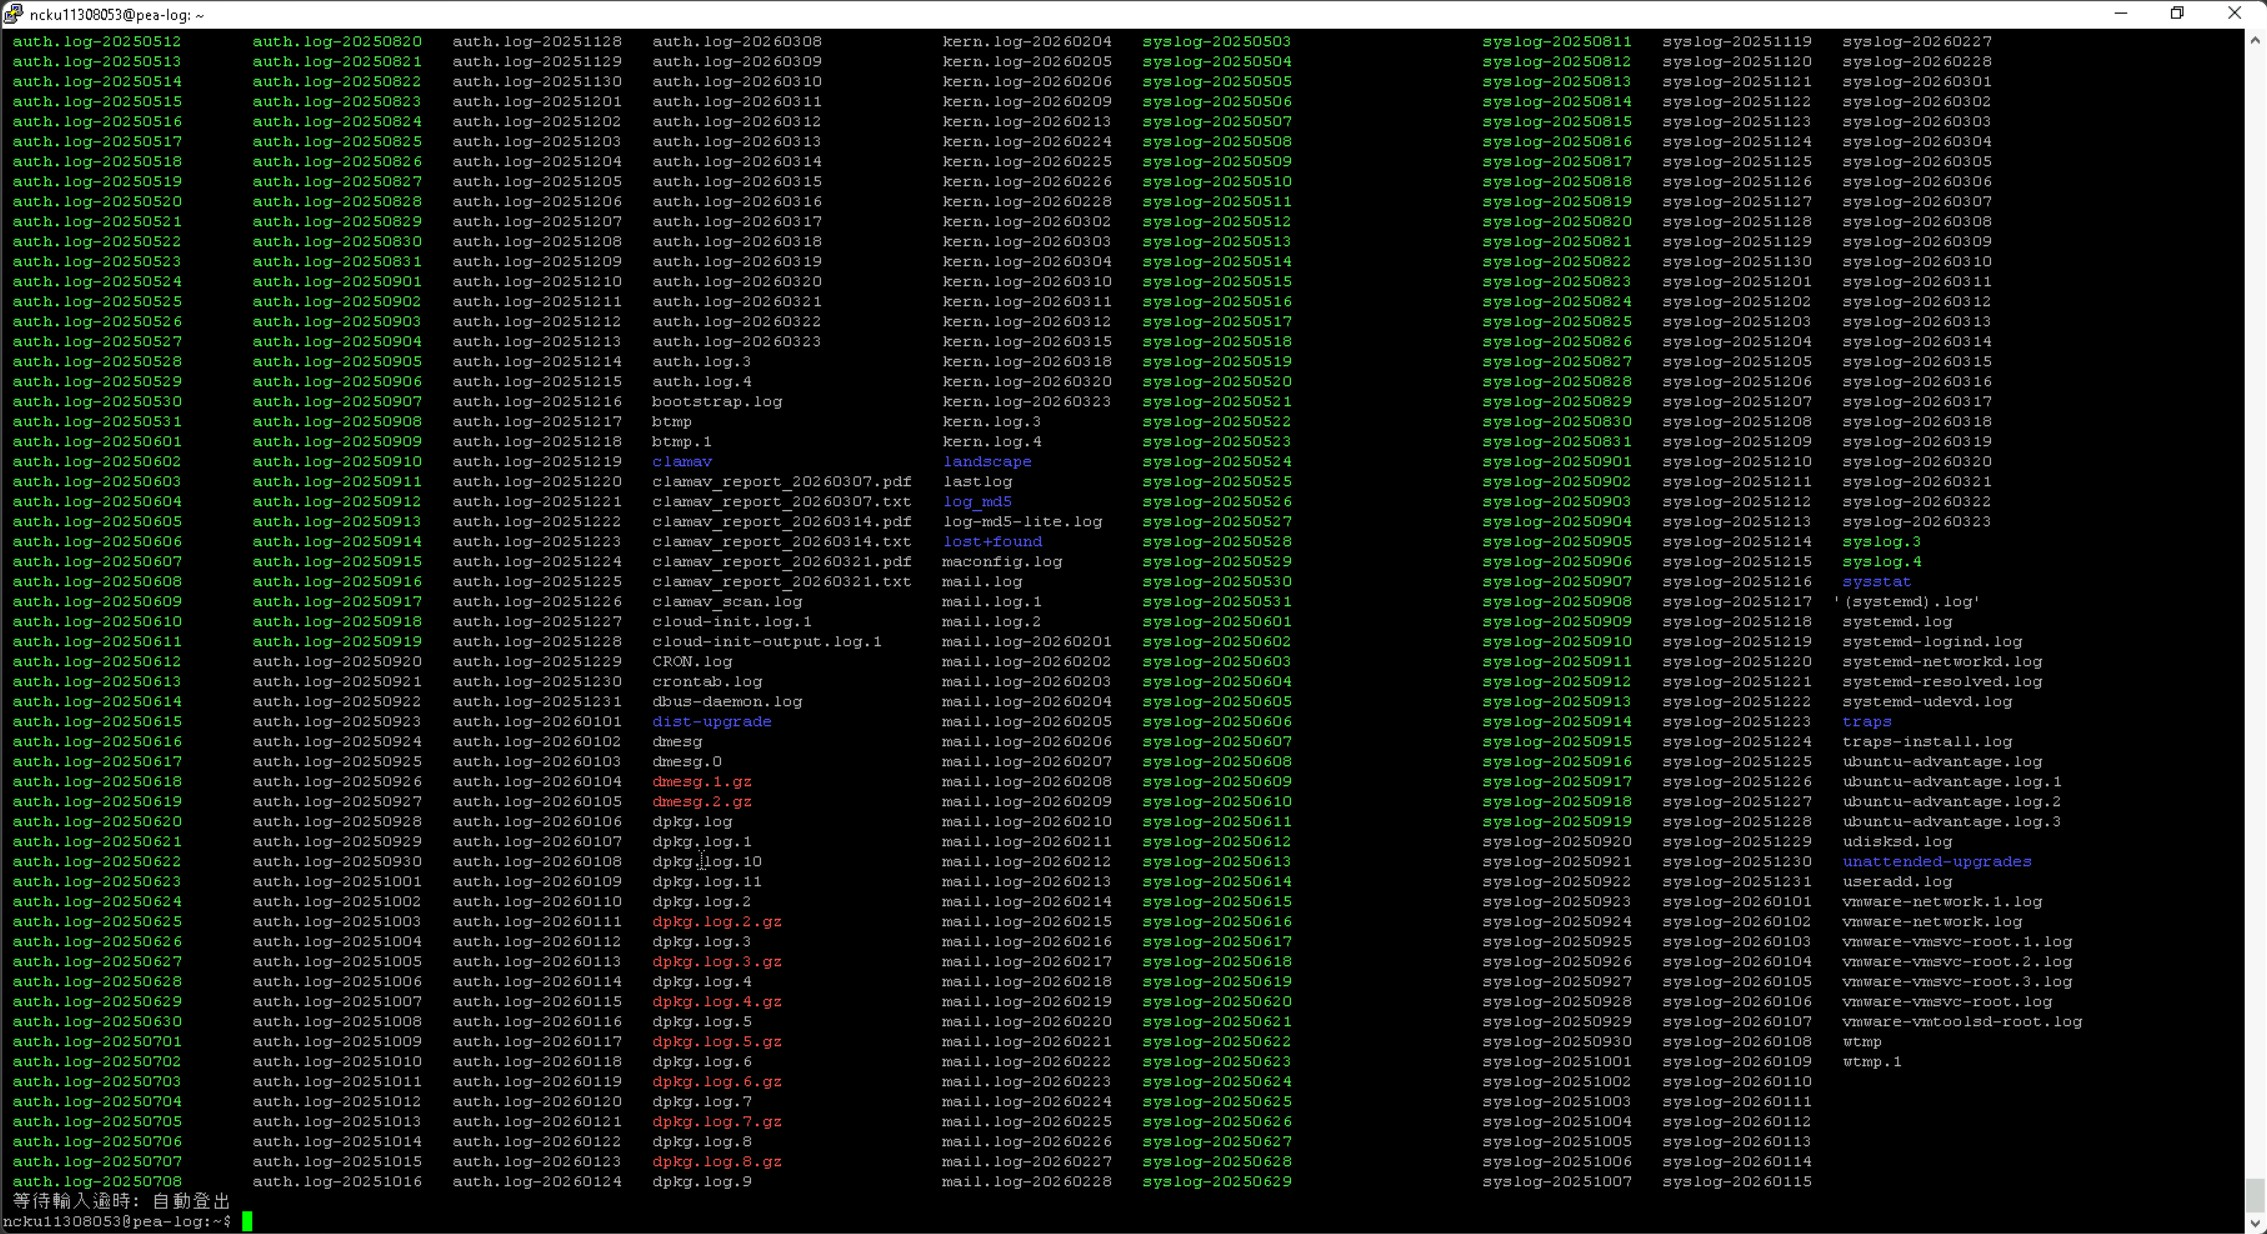Click the landscape directory entry
This screenshot has height=1234, width=2267.
coord(987,461)
